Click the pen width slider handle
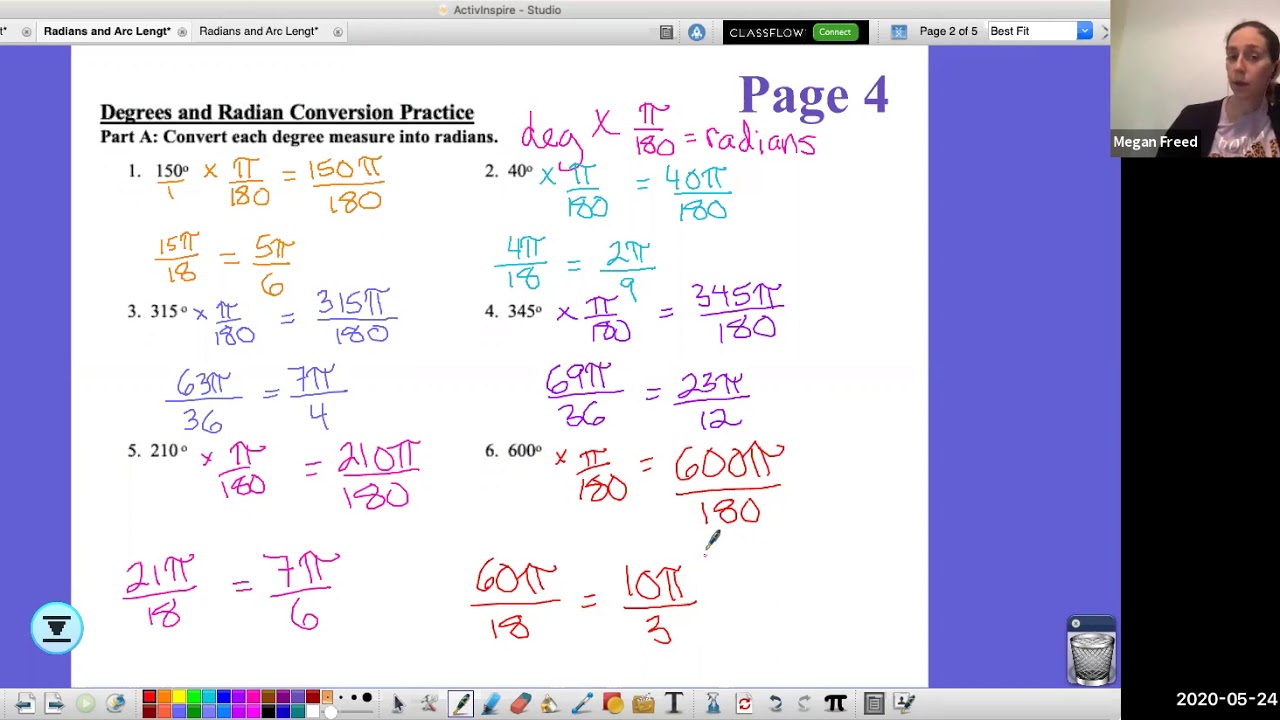The width and height of the screenshot is (1280, 720). click(x=330, y=711)
